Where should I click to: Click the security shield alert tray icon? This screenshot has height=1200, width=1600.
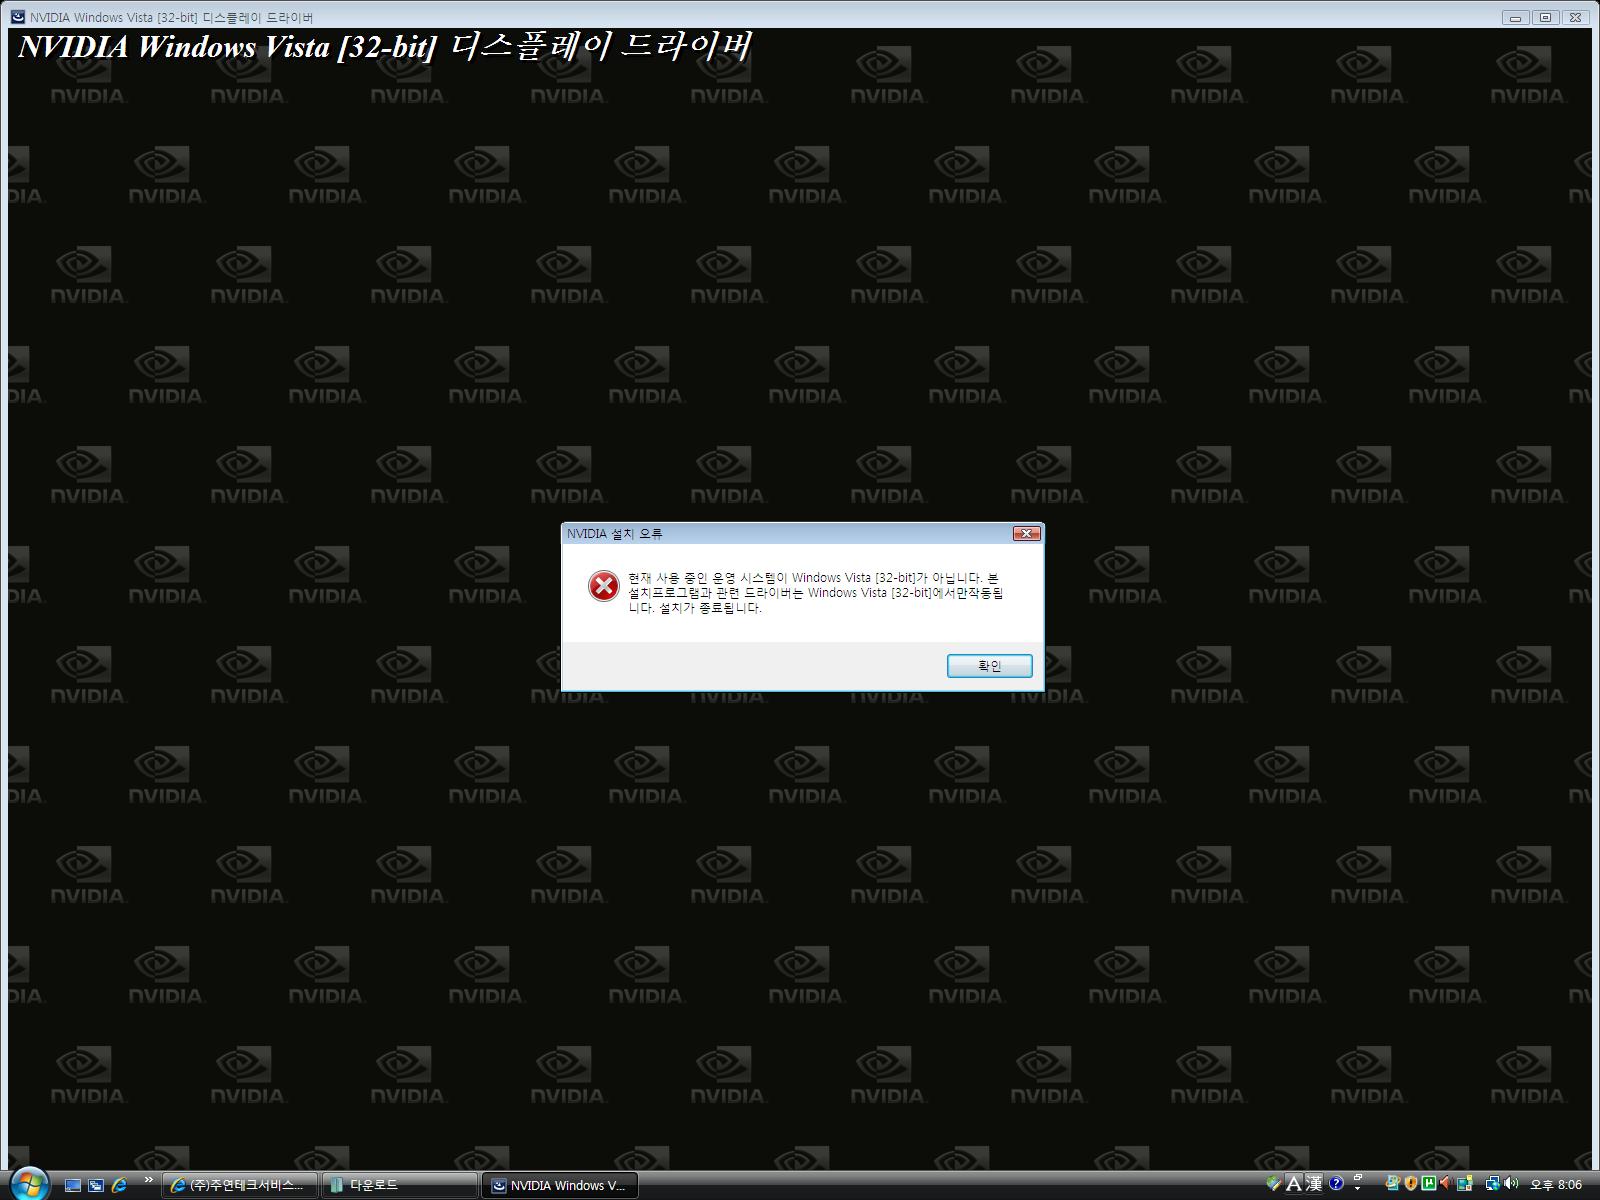pyautogui.click(x=1411, y=1184)
